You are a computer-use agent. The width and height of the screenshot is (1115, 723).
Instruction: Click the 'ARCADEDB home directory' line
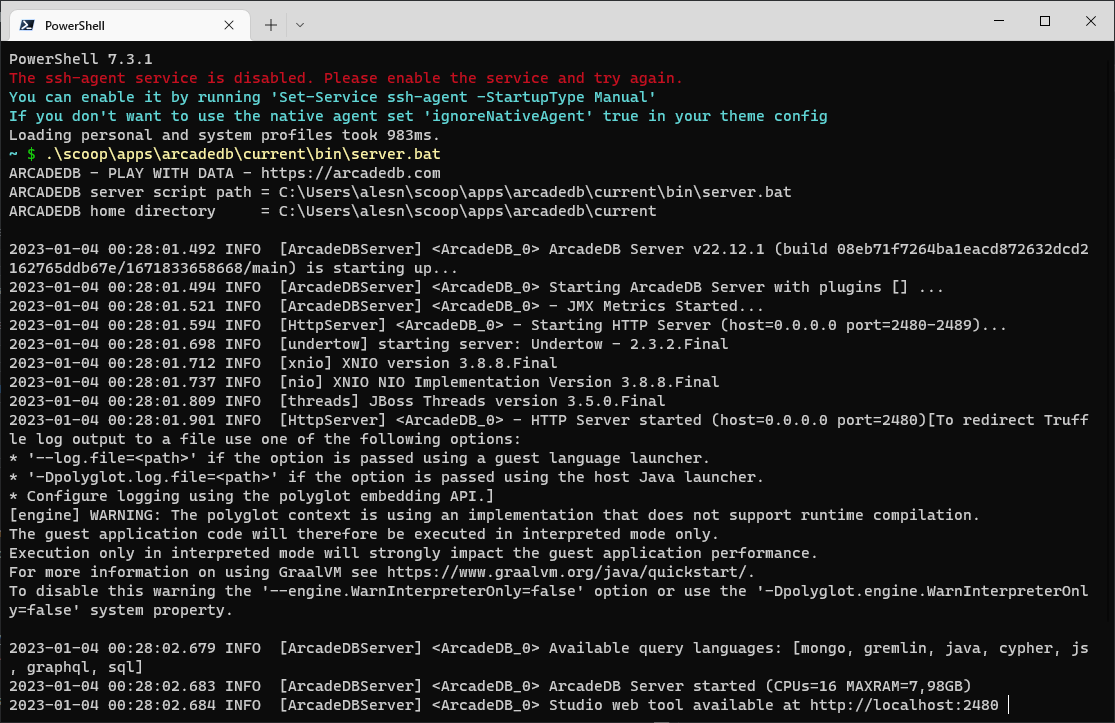click(333, 211)
